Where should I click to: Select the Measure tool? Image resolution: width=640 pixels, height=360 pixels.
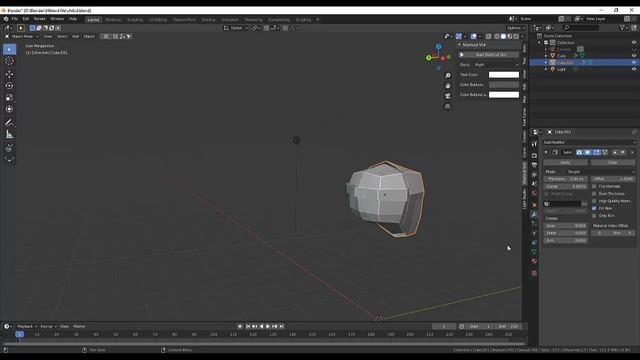9,134
